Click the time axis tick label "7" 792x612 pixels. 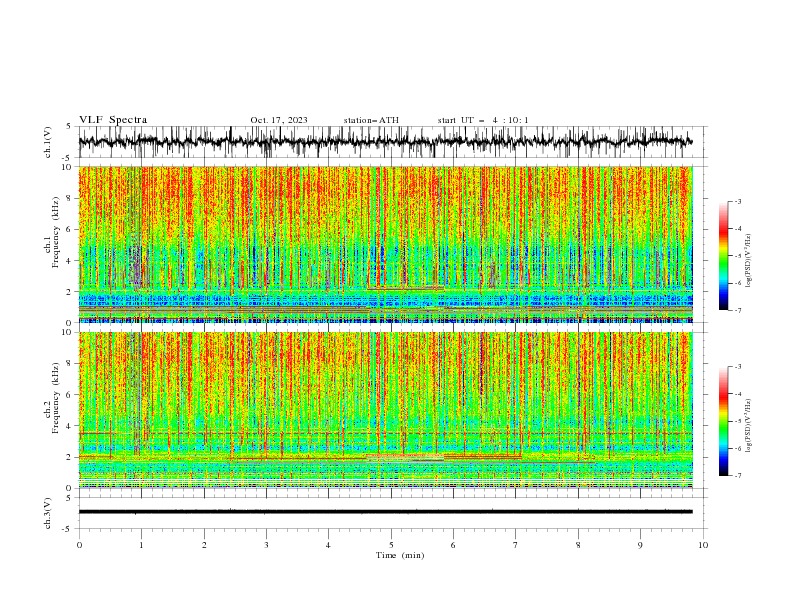click(516, 545)
